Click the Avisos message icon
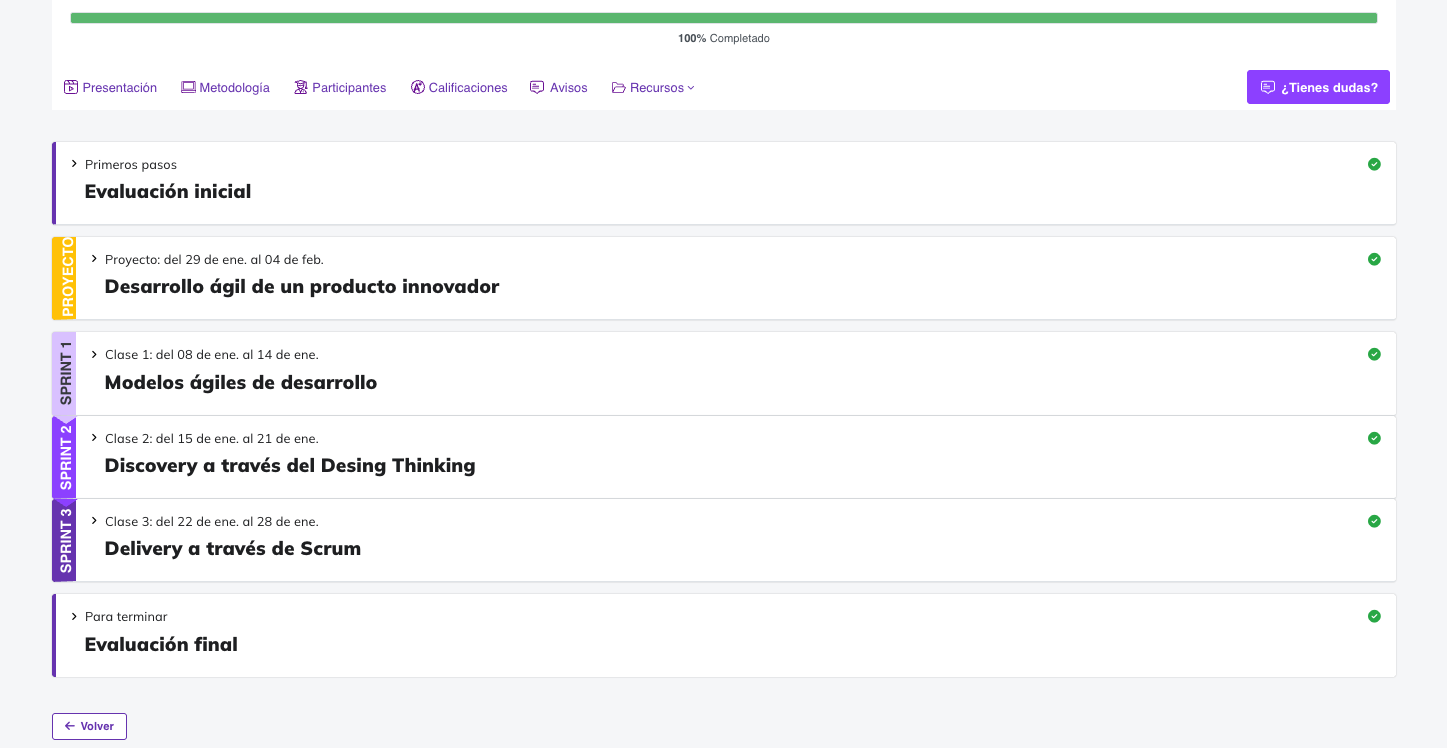1447x748 pixels. tap(537, 87)
